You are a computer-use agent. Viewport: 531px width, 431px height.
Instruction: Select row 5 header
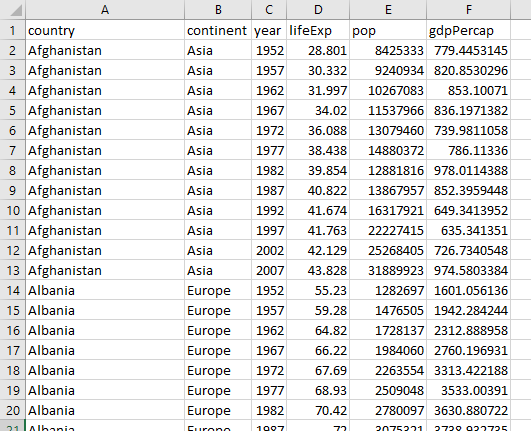point(13,110)
